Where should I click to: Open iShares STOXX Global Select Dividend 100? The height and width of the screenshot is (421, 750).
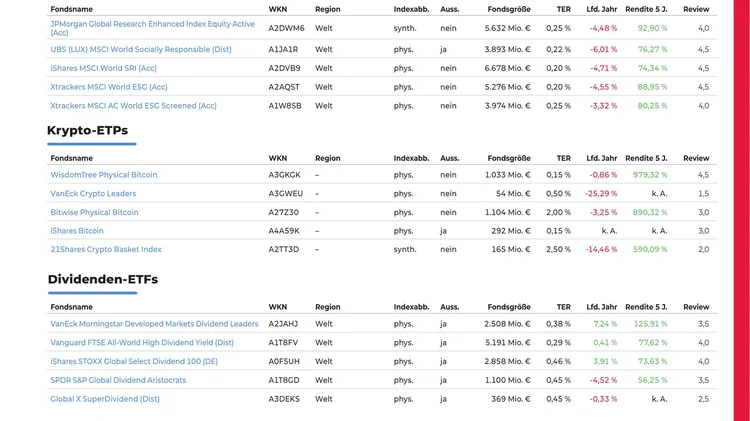coord(134,361)
